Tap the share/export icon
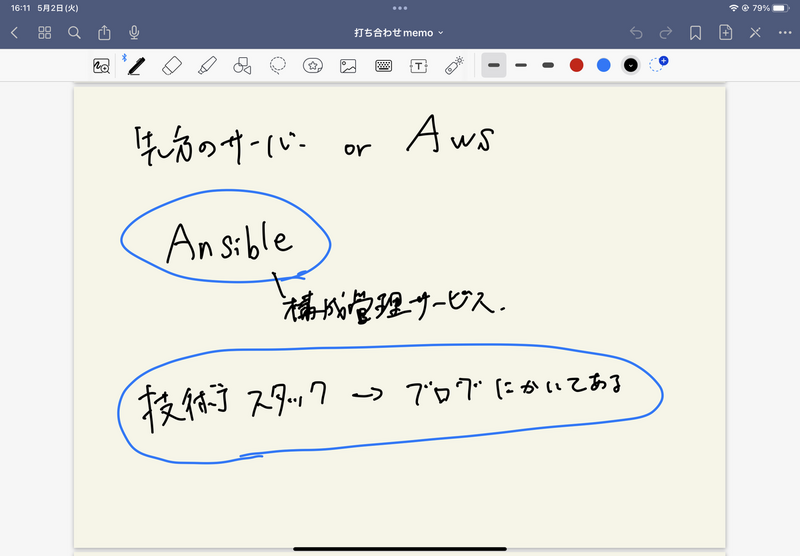 pyautogui.click(x=104, y=33)
